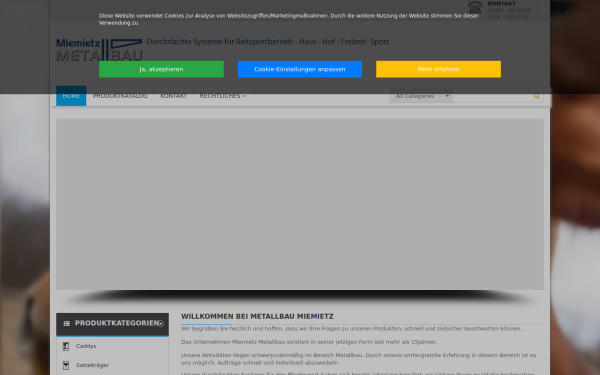Open the PRODUKTKATALOG menu item
Viewport: 600px width, 375px height.
tap(120, 96)
